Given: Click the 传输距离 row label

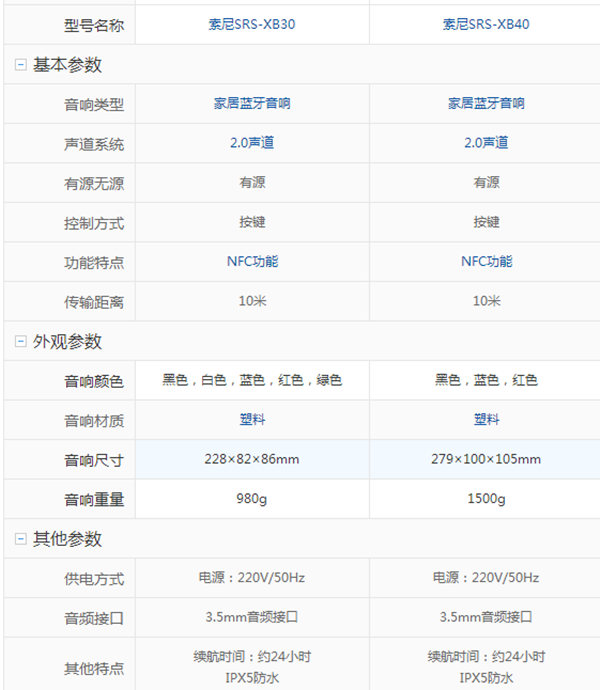Looking at the screenshot, I should [x=94, y=302].
